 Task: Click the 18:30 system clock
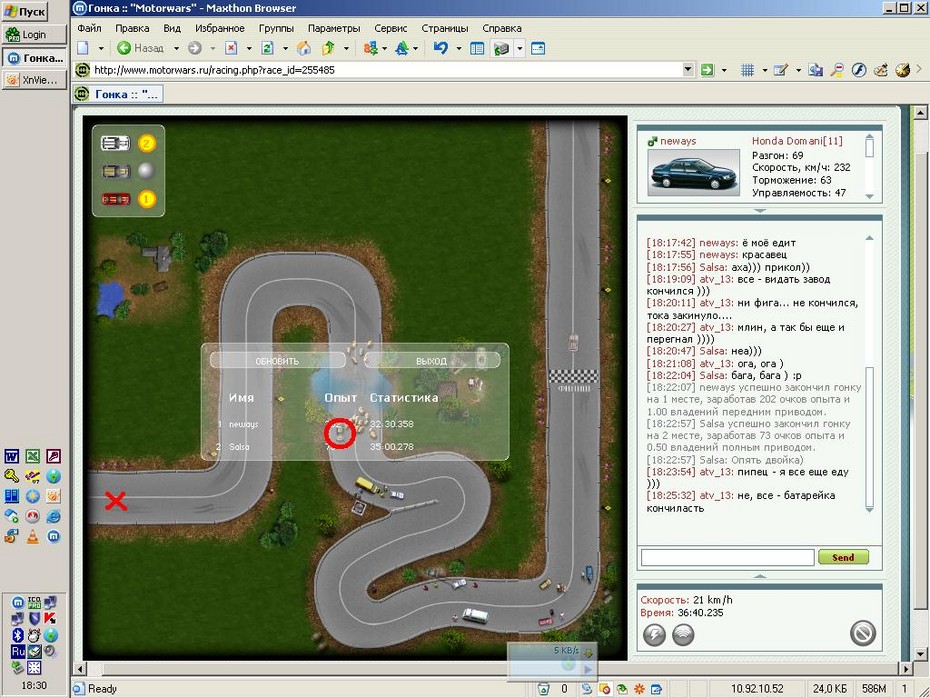(34, 685)
